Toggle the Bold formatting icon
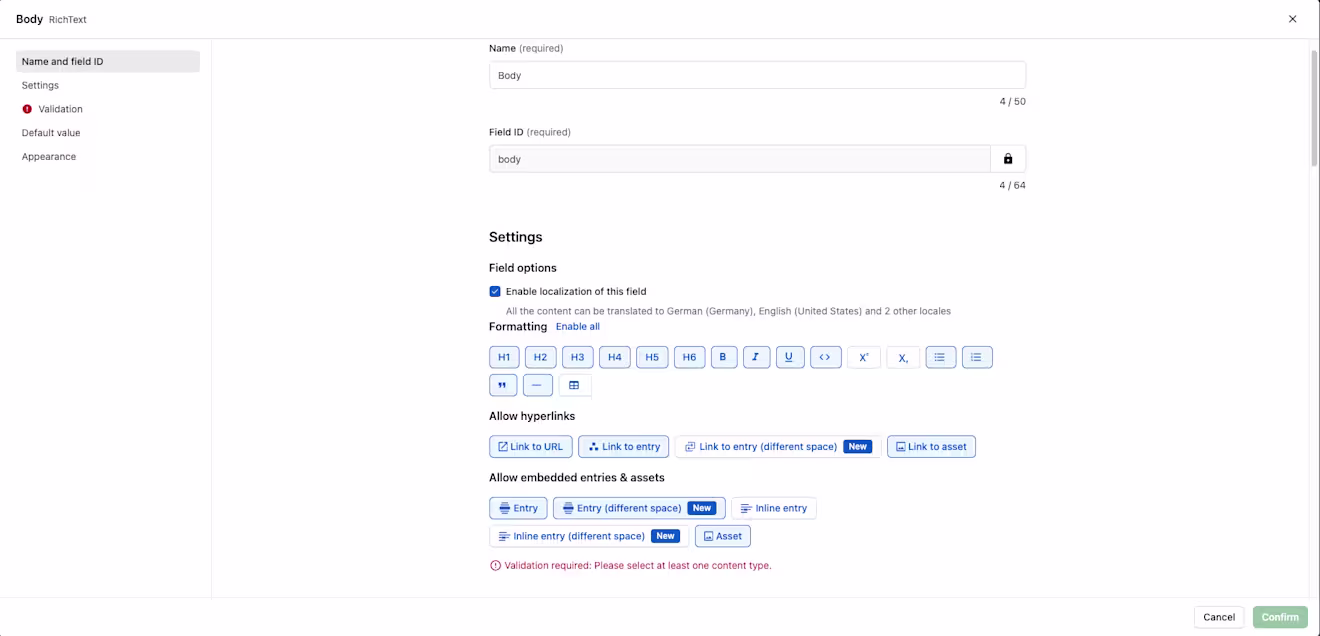Viewport: 1320px width, 636px height. point(724,357)
